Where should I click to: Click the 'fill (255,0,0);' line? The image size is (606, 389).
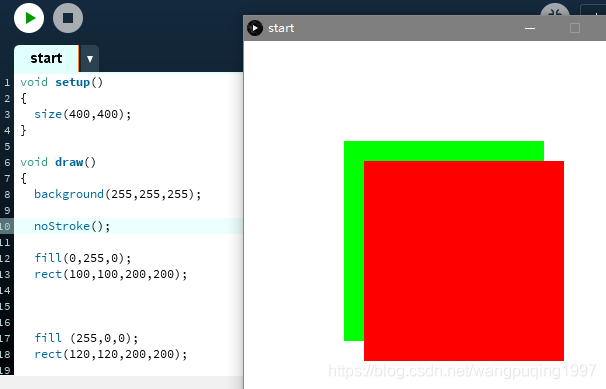pos(86,338)
